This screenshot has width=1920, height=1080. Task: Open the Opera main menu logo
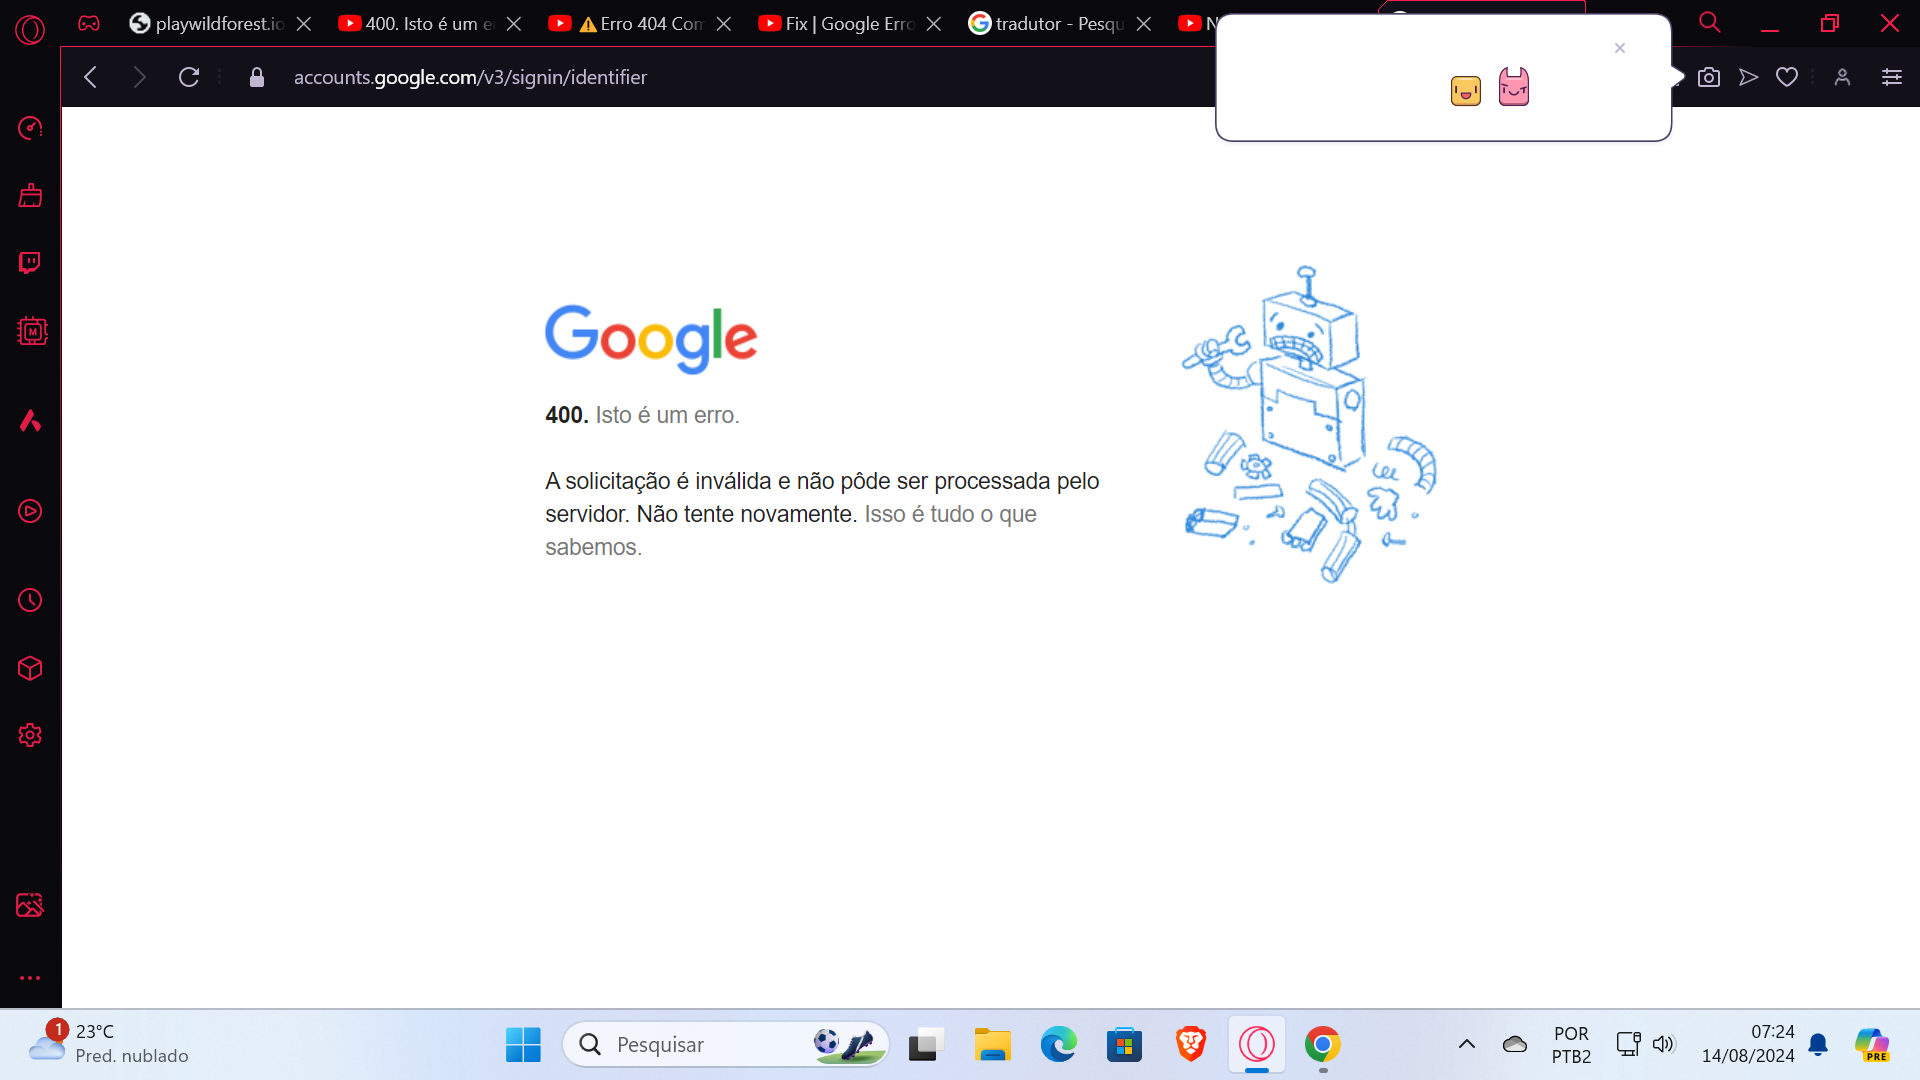[x=30, y=30]
